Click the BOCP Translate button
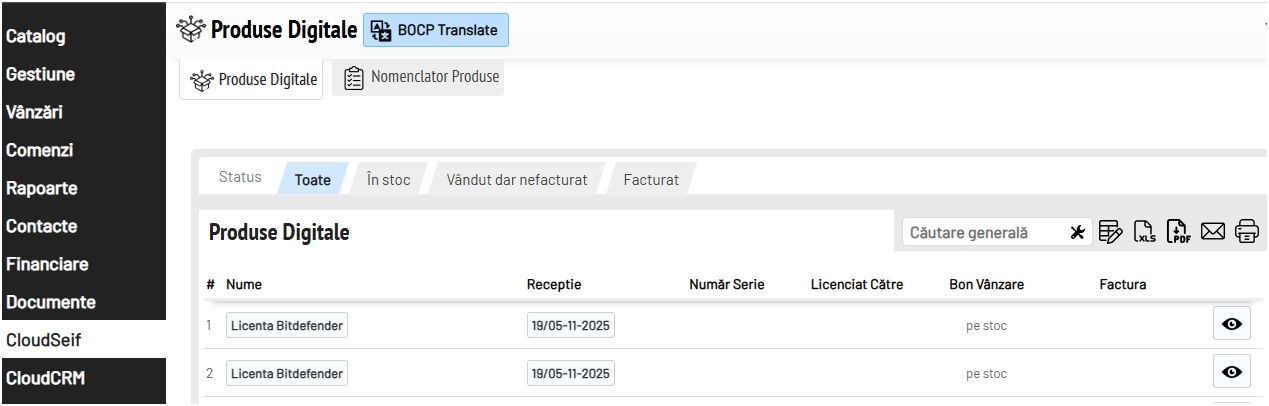This screenshot has width=1269, height=406. tap(436, 30)
